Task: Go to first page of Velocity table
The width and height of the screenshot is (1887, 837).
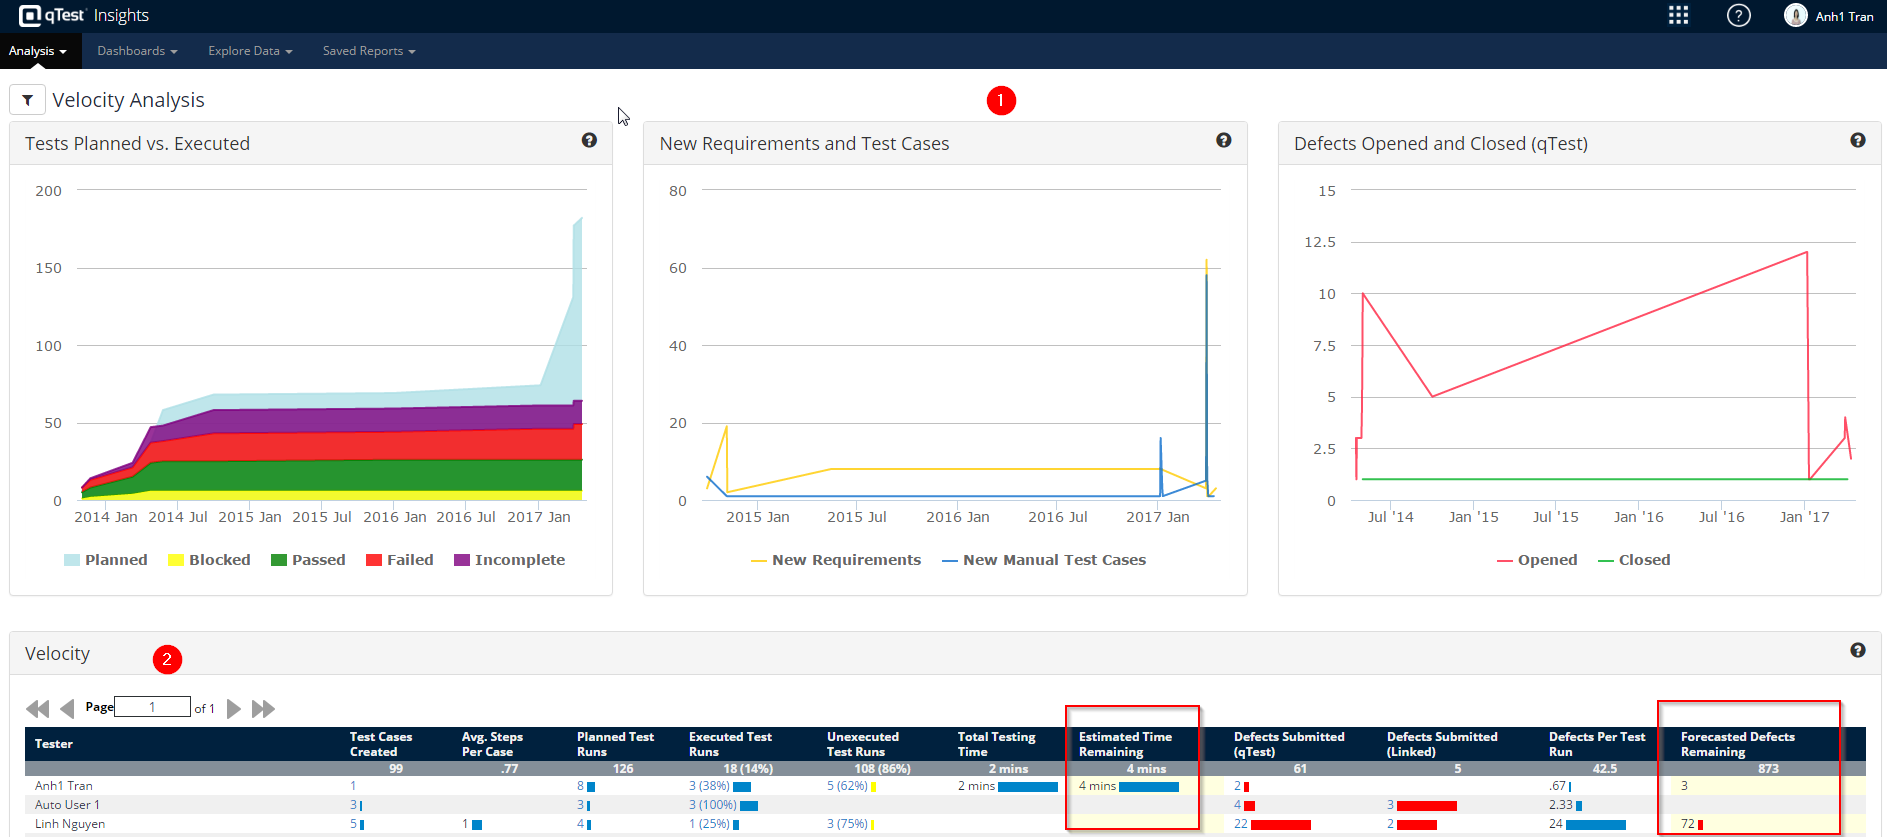Action: (x=37, y=709)
